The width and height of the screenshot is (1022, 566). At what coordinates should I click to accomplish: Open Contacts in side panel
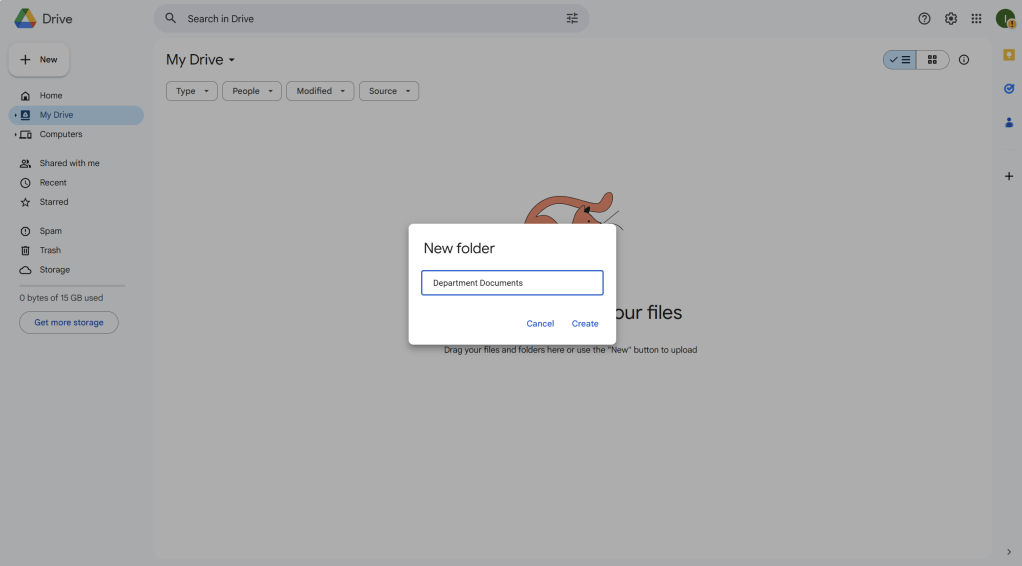pos(1009,123)
